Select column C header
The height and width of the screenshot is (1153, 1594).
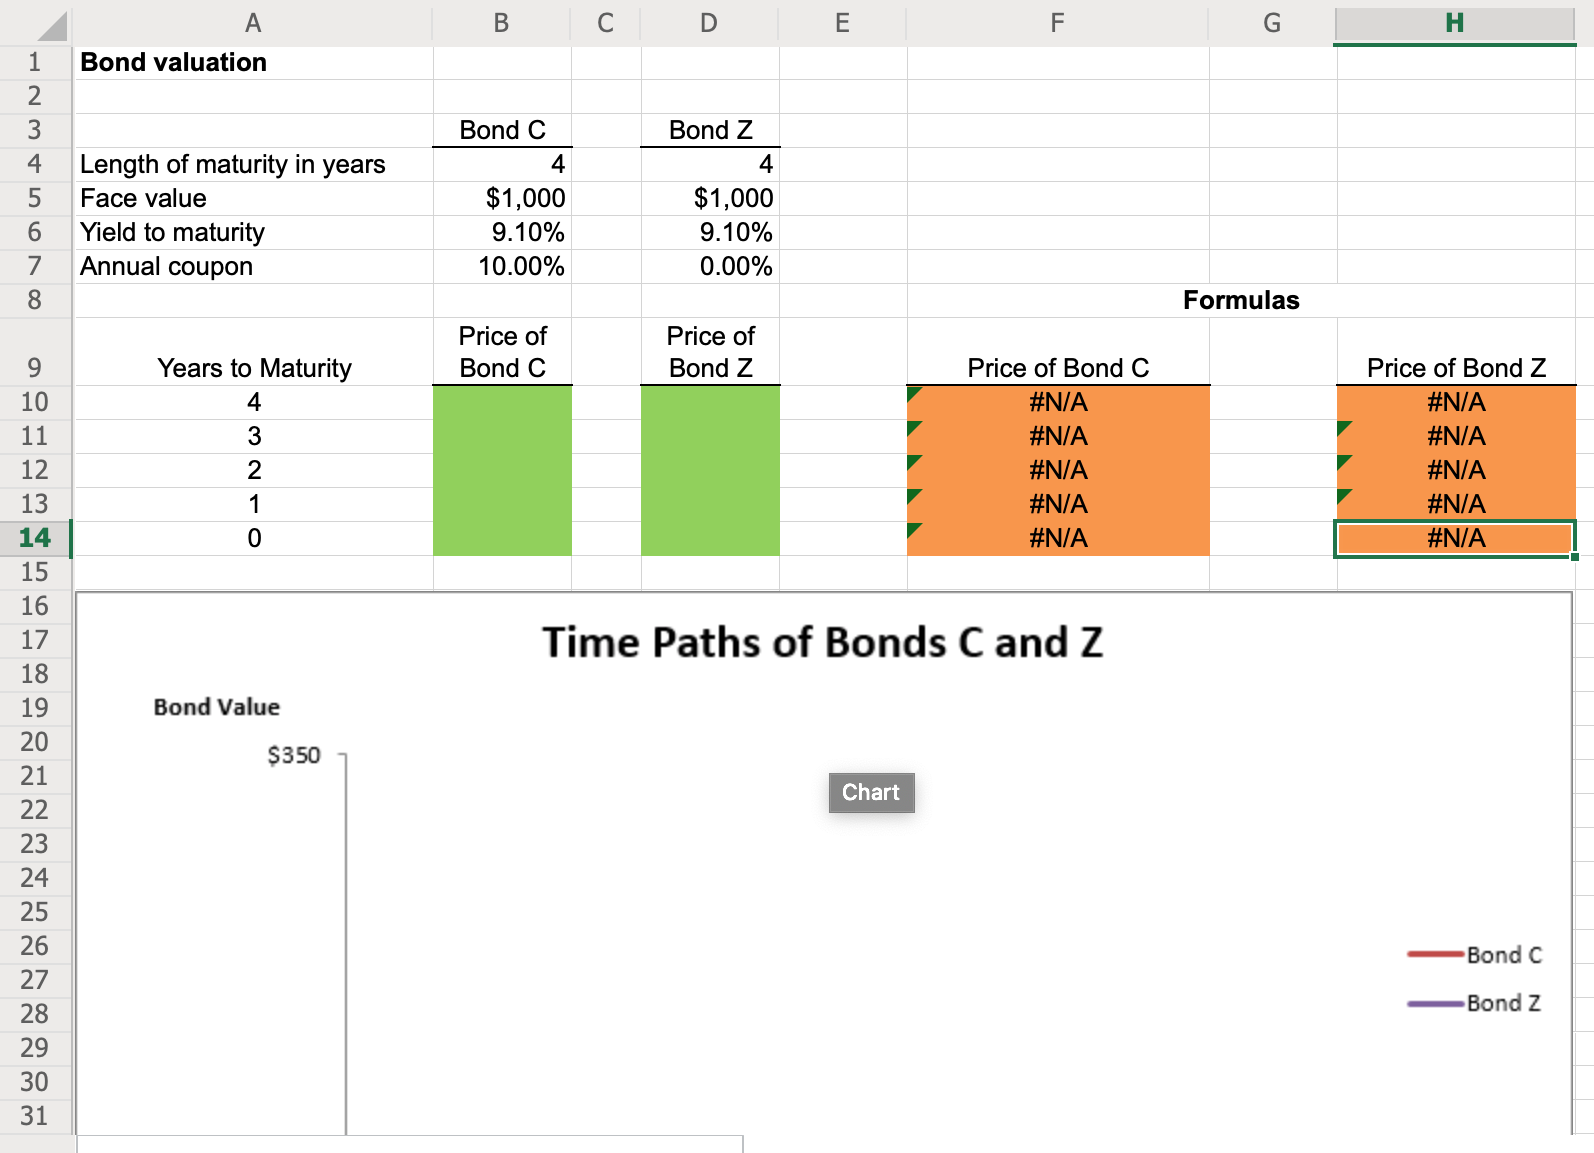606,23
